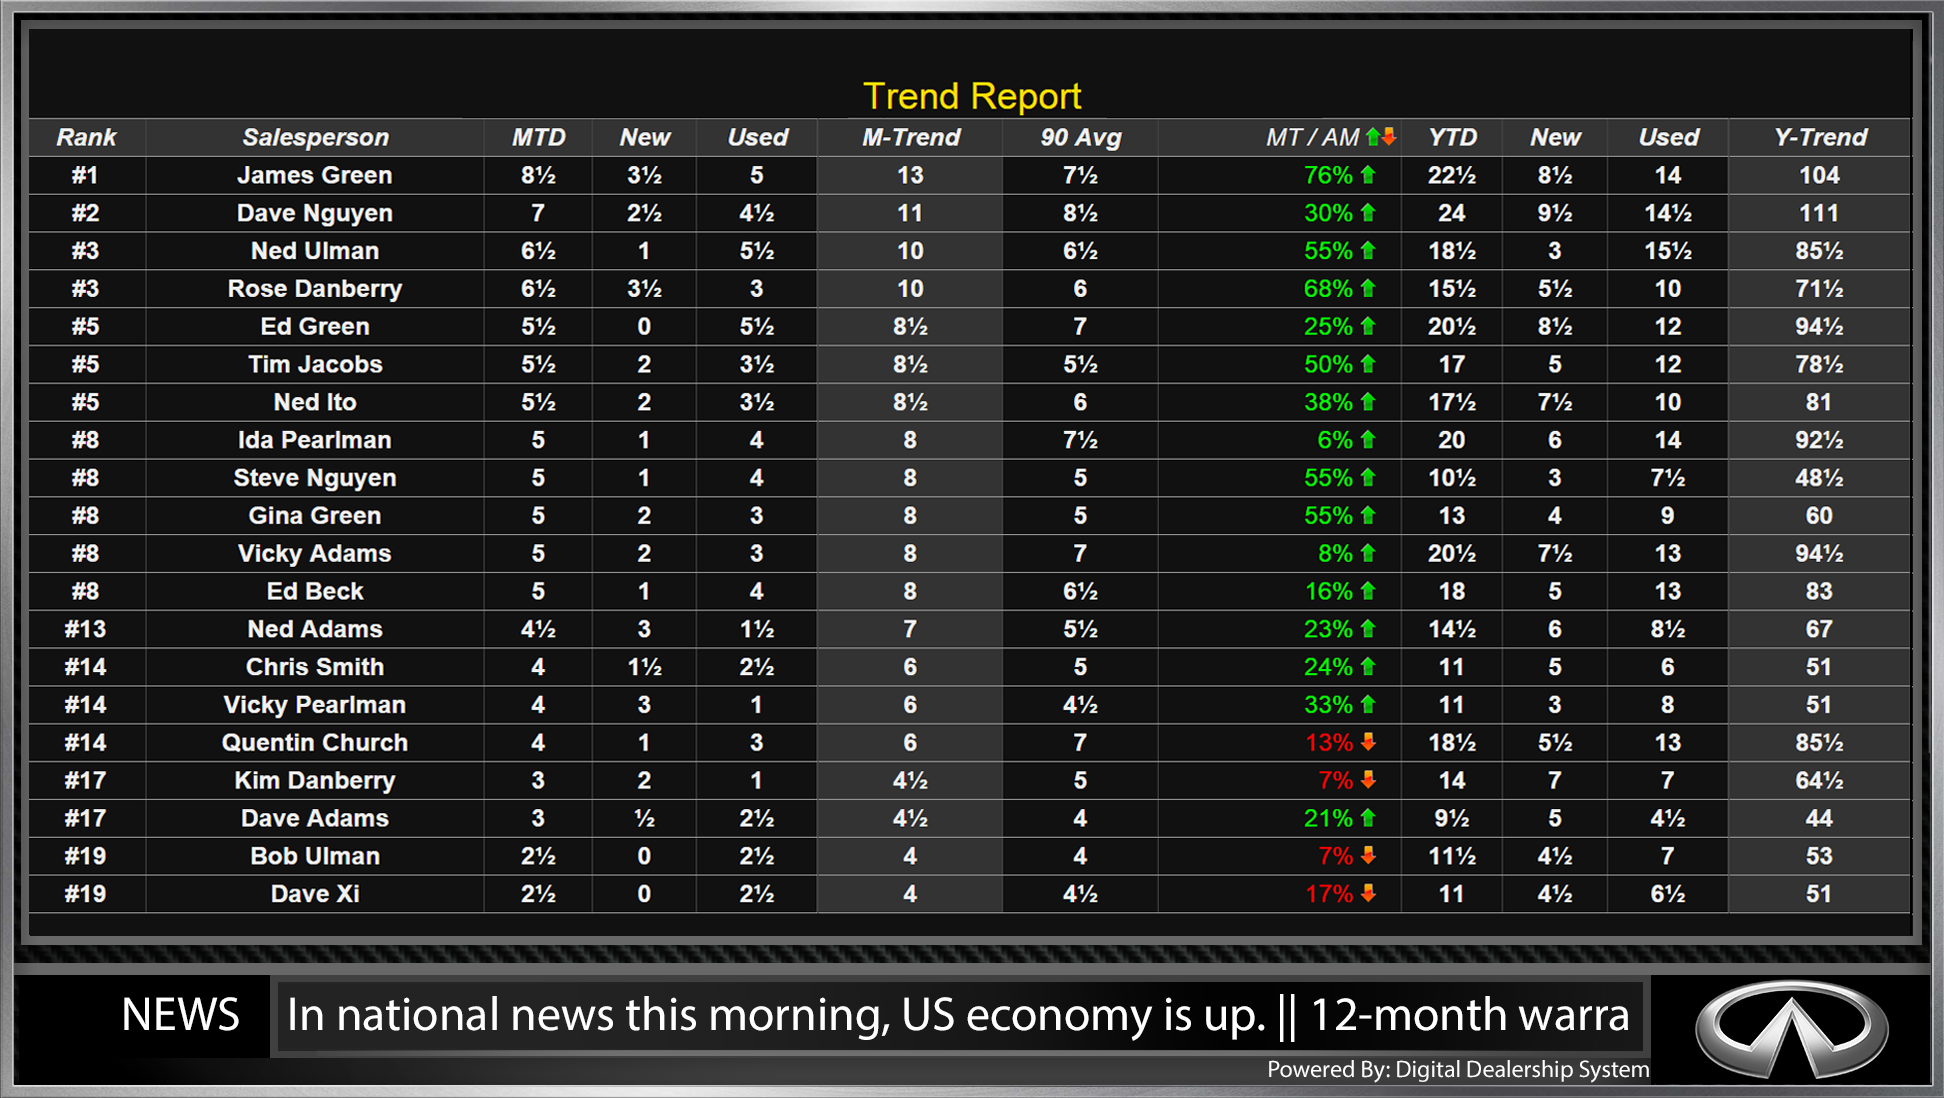Screen dimensions: 1944x1098
Task: Open the Salesperson column header dropdown
Action: (314, 137)
